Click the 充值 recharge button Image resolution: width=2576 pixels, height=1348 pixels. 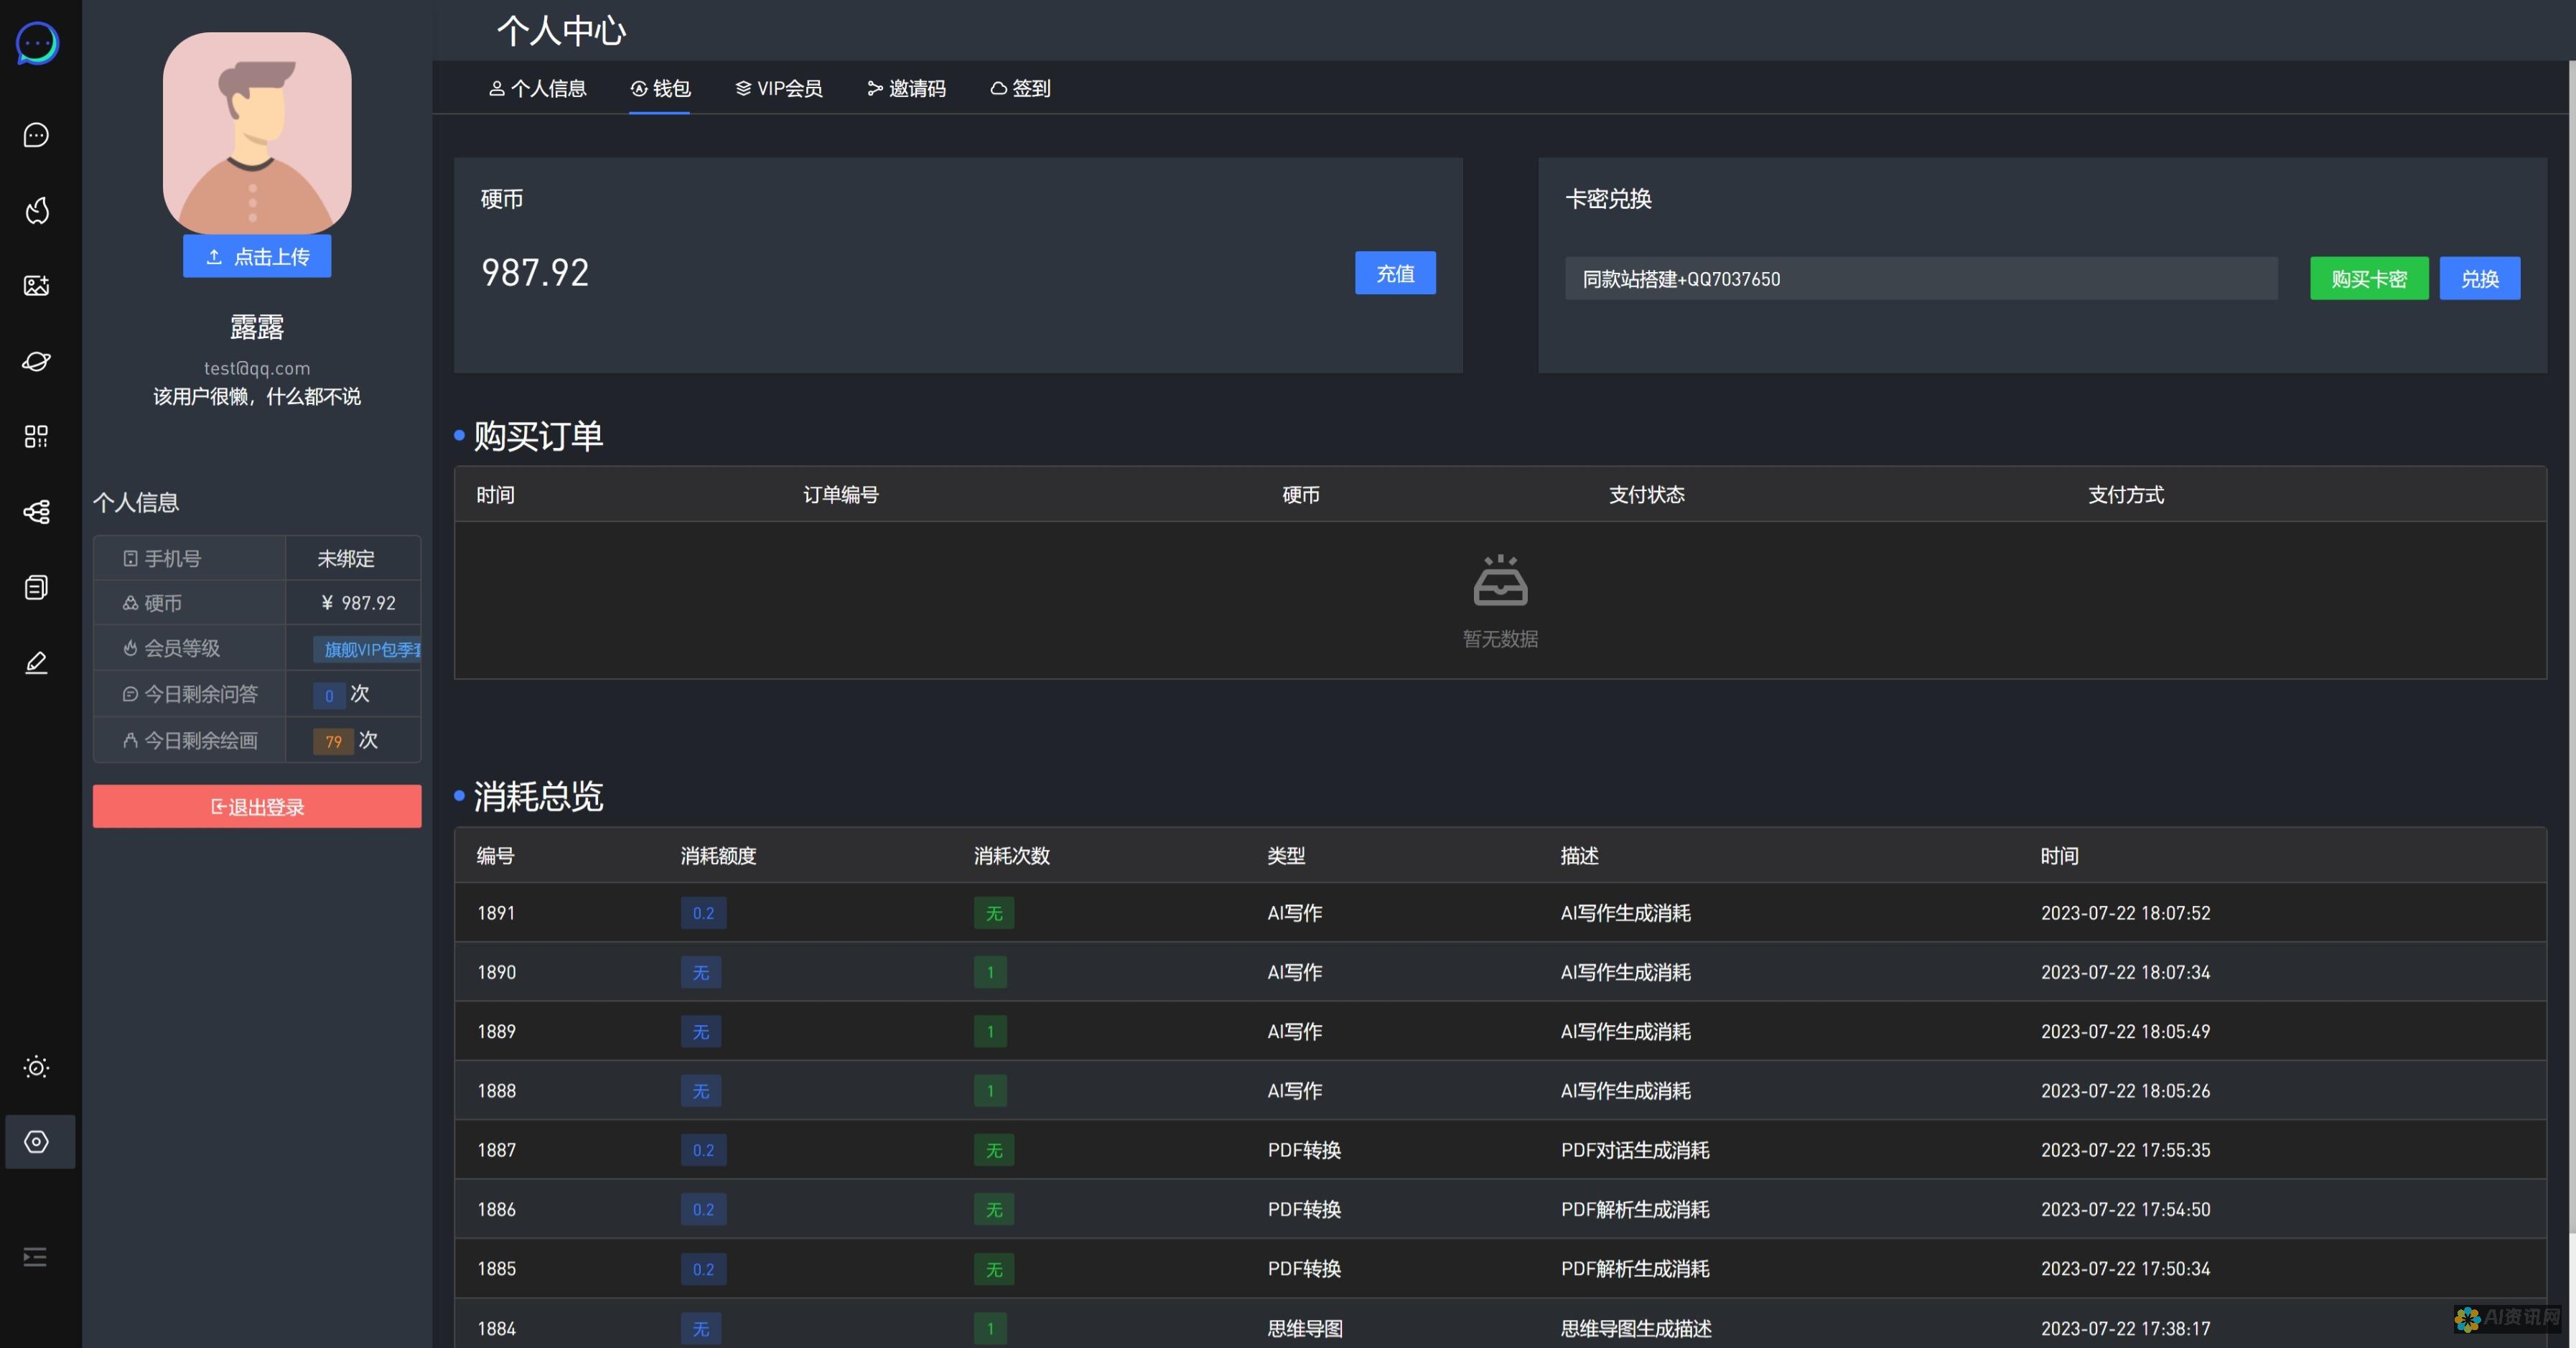[1395, 273]
